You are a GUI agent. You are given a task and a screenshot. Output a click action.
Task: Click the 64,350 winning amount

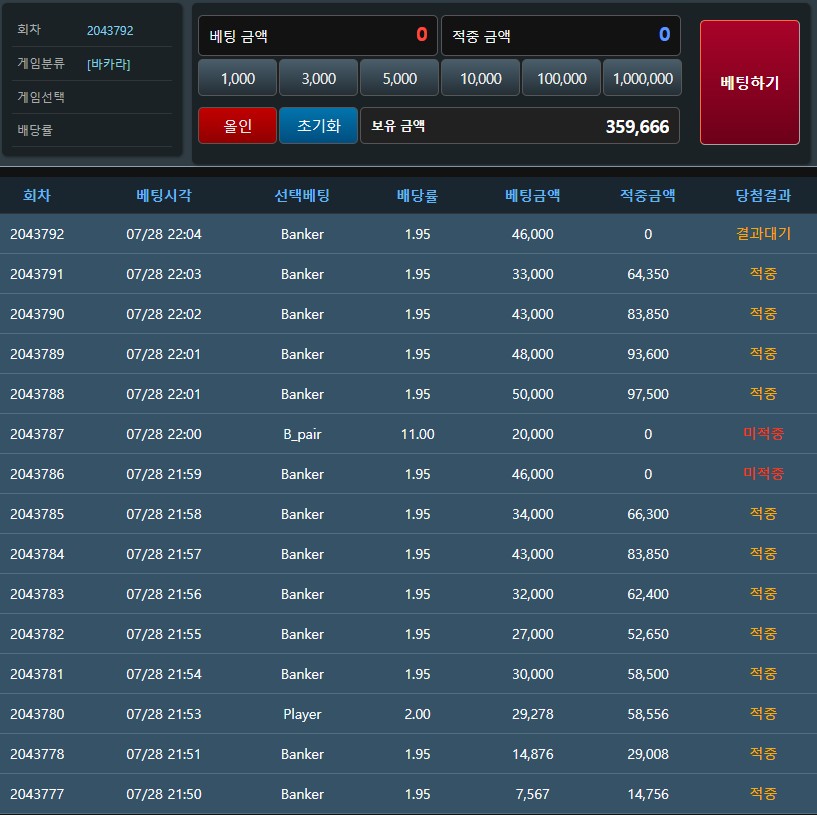tap(648, 274)
